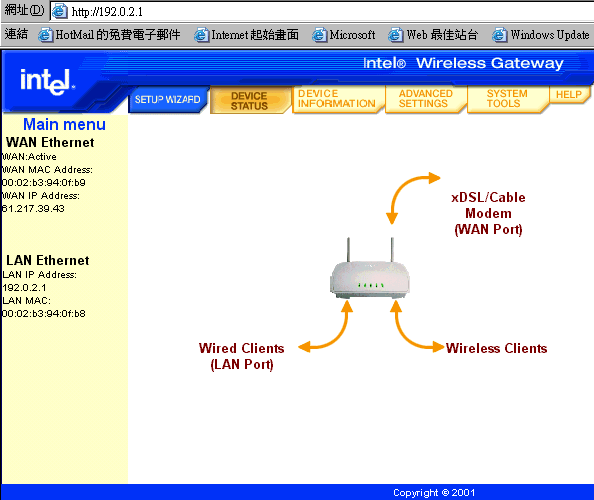
Task: Open System Tools tab
Action: [507, 99]
